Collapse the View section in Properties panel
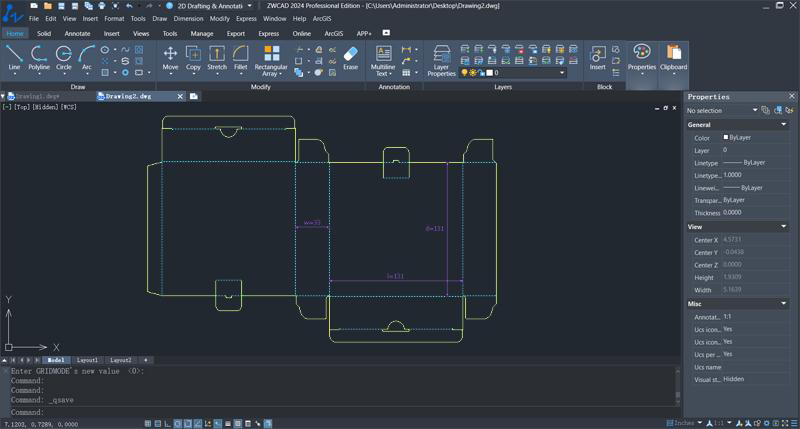This screenshot has width=800, height=429. point(784,227)
